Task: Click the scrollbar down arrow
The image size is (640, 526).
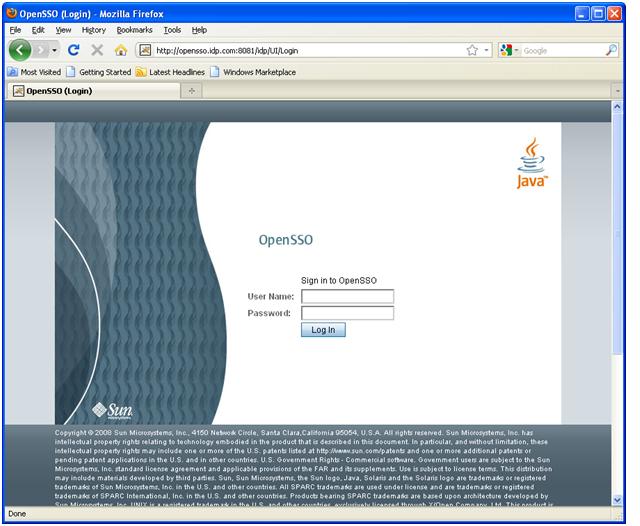Action: click(x=617, y=500)
